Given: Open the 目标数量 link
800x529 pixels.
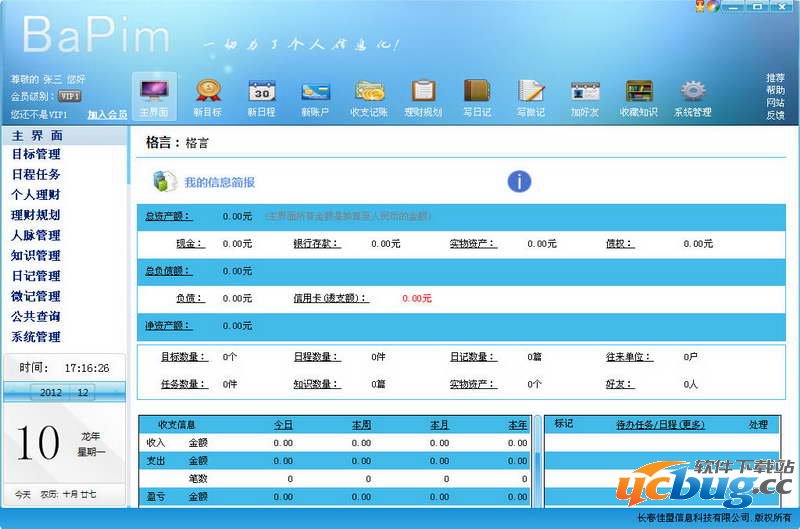Looking at the screenshot, I should coord(185,357).
